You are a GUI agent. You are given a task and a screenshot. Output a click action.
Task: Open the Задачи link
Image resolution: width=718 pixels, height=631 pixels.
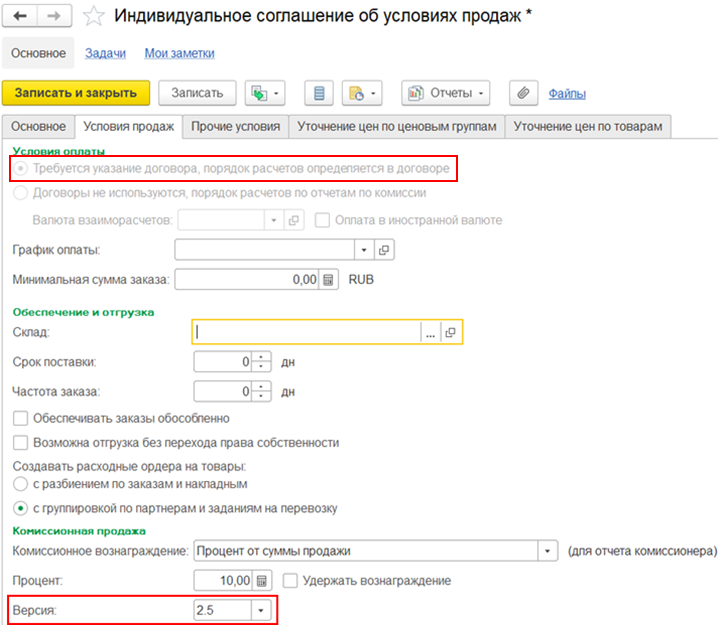click(105, 54)
